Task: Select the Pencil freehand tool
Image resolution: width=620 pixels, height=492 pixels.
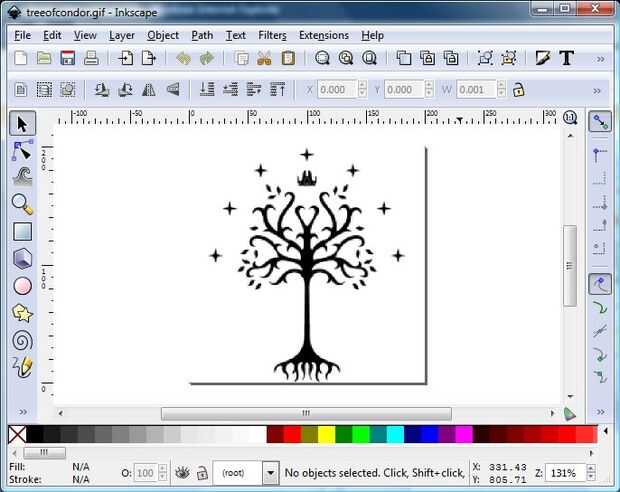Action: [x=22, y=367]
